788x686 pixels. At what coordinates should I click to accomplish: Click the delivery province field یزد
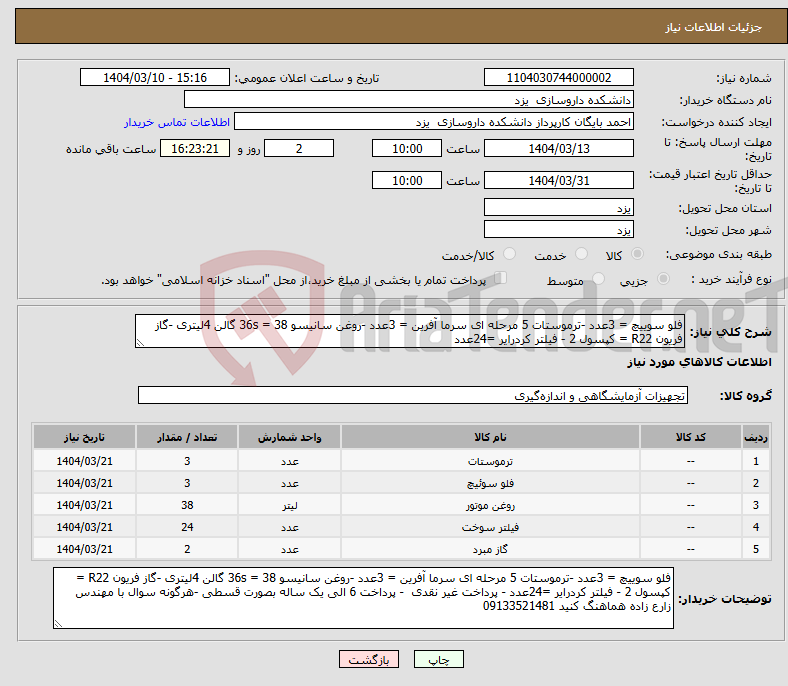(x=558, y=208)
